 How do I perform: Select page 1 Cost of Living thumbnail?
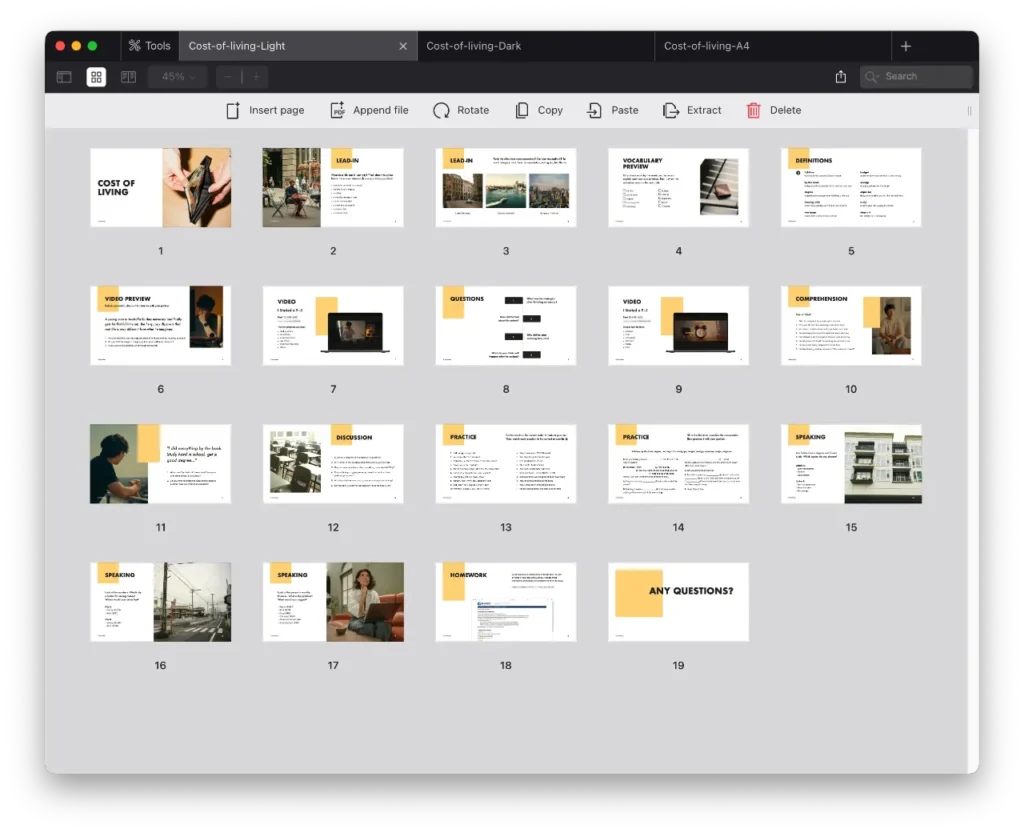pos(160,187)
